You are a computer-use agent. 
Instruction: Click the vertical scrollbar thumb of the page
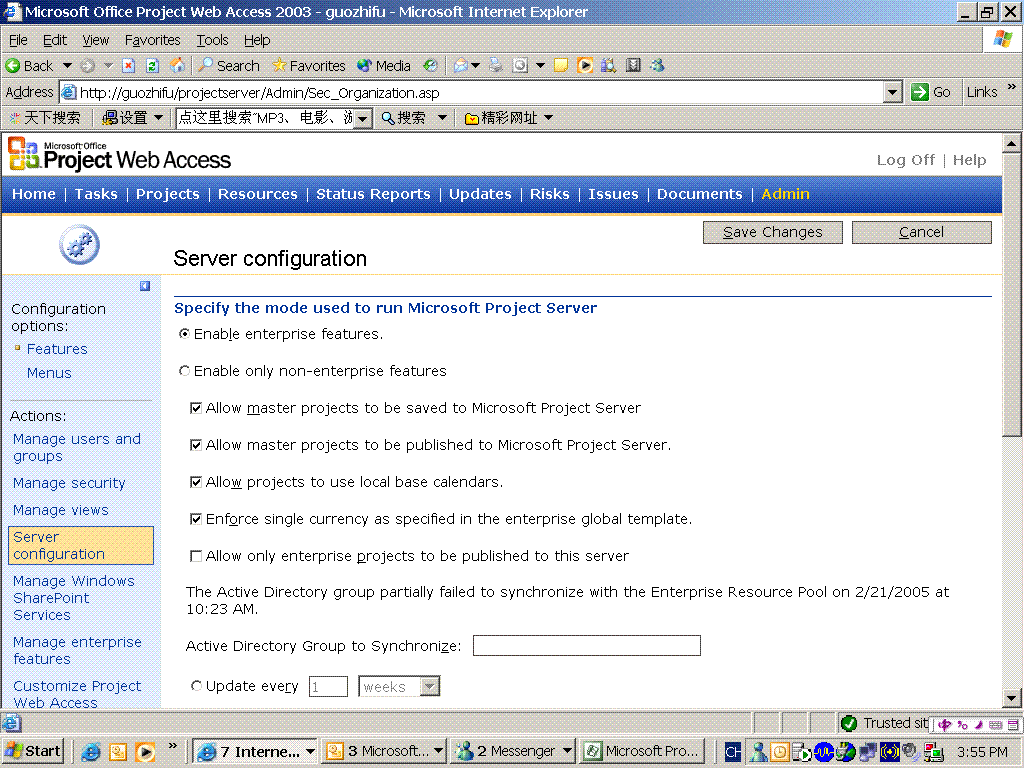pos(1012,294)
